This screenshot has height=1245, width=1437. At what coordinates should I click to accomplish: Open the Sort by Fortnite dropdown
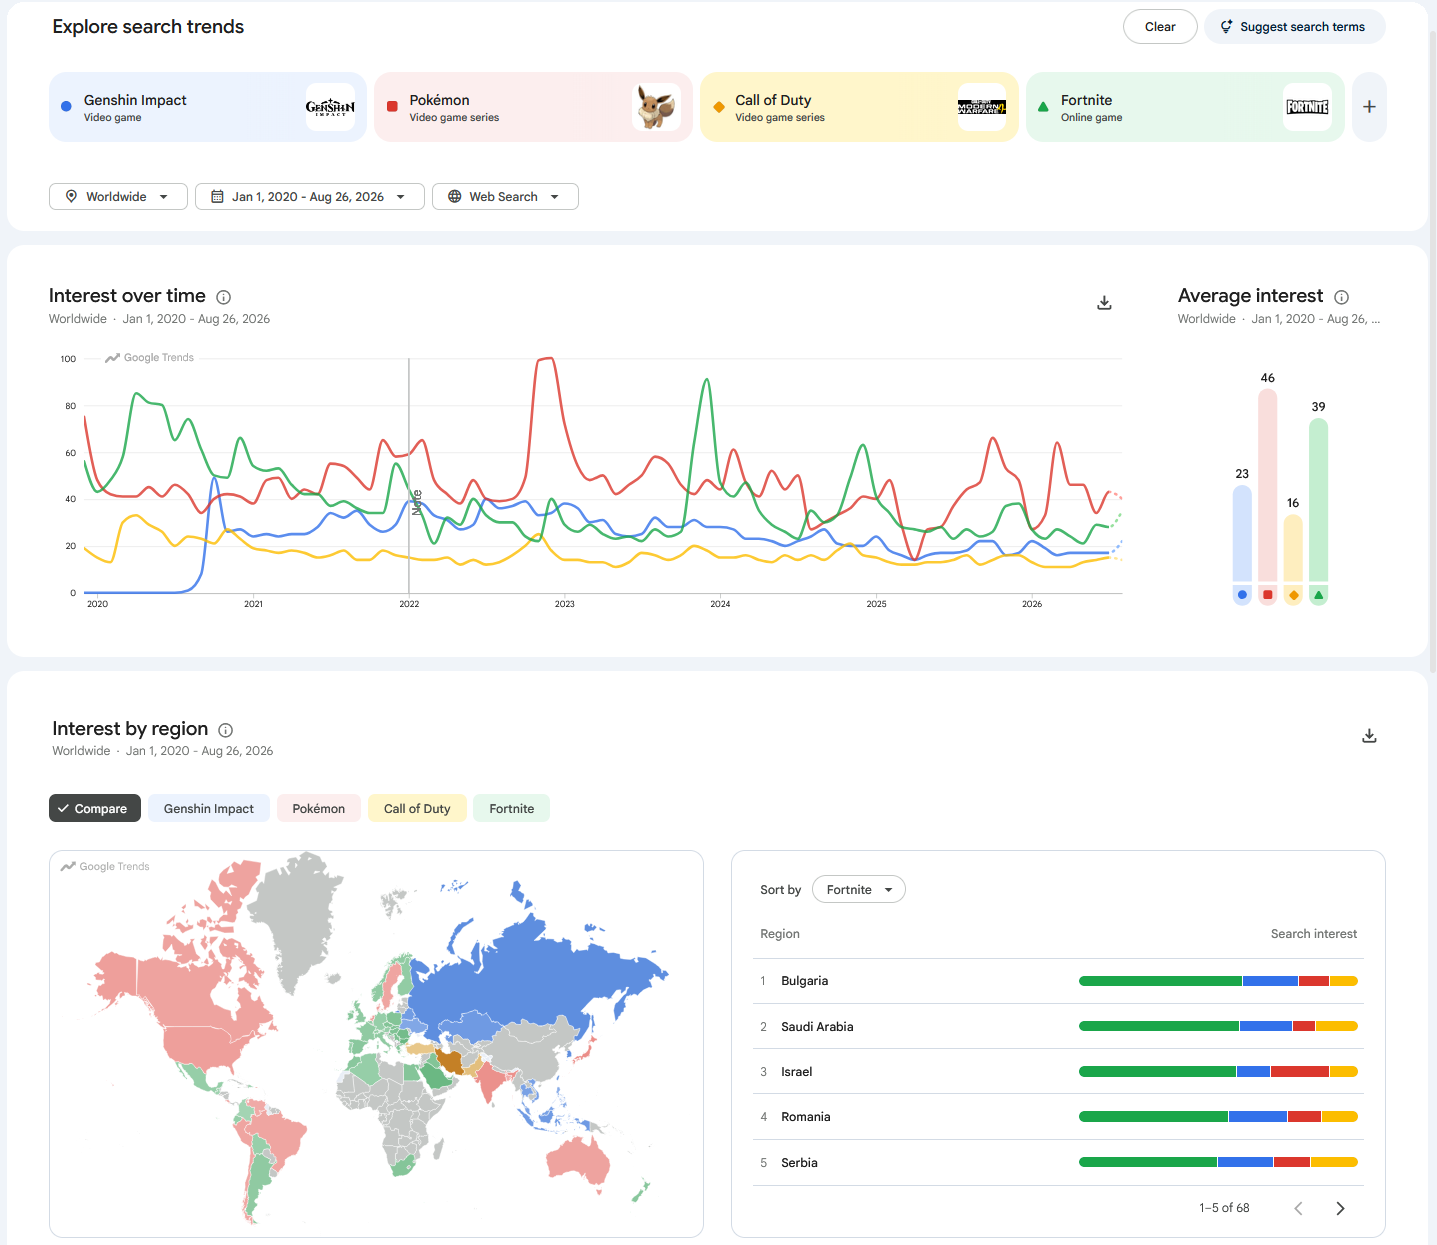859,890
